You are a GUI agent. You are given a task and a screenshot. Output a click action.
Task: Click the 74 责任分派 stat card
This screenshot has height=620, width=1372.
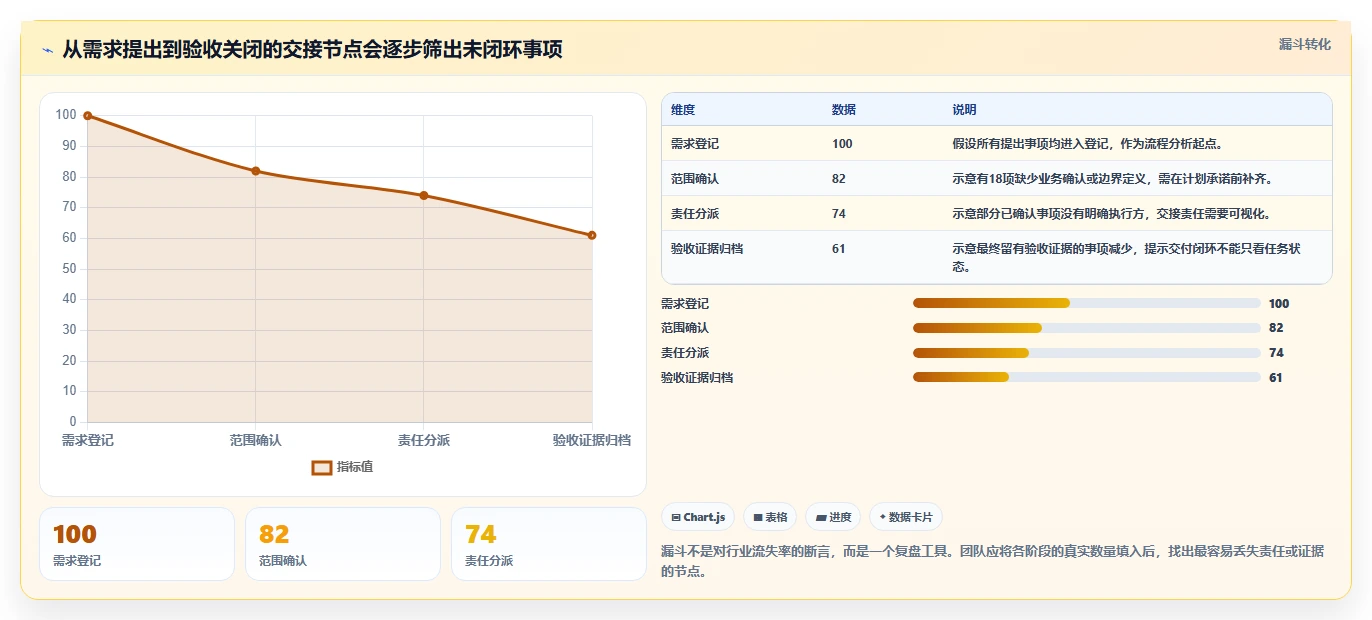(x=549, y=544)
